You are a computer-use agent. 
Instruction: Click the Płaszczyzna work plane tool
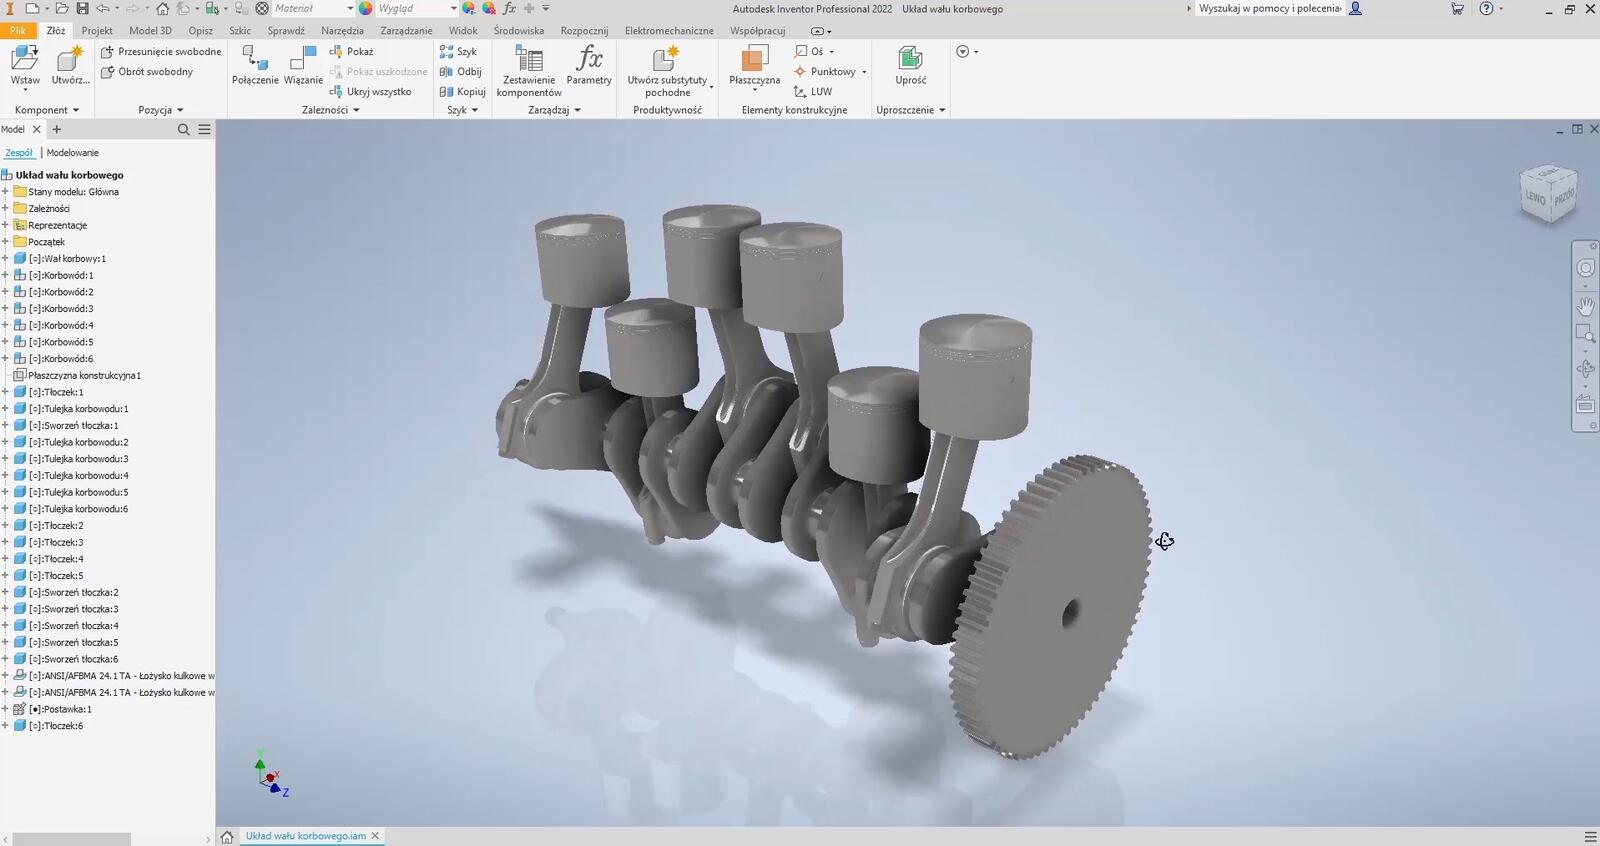pyautogui.click(x=754, y=64)
